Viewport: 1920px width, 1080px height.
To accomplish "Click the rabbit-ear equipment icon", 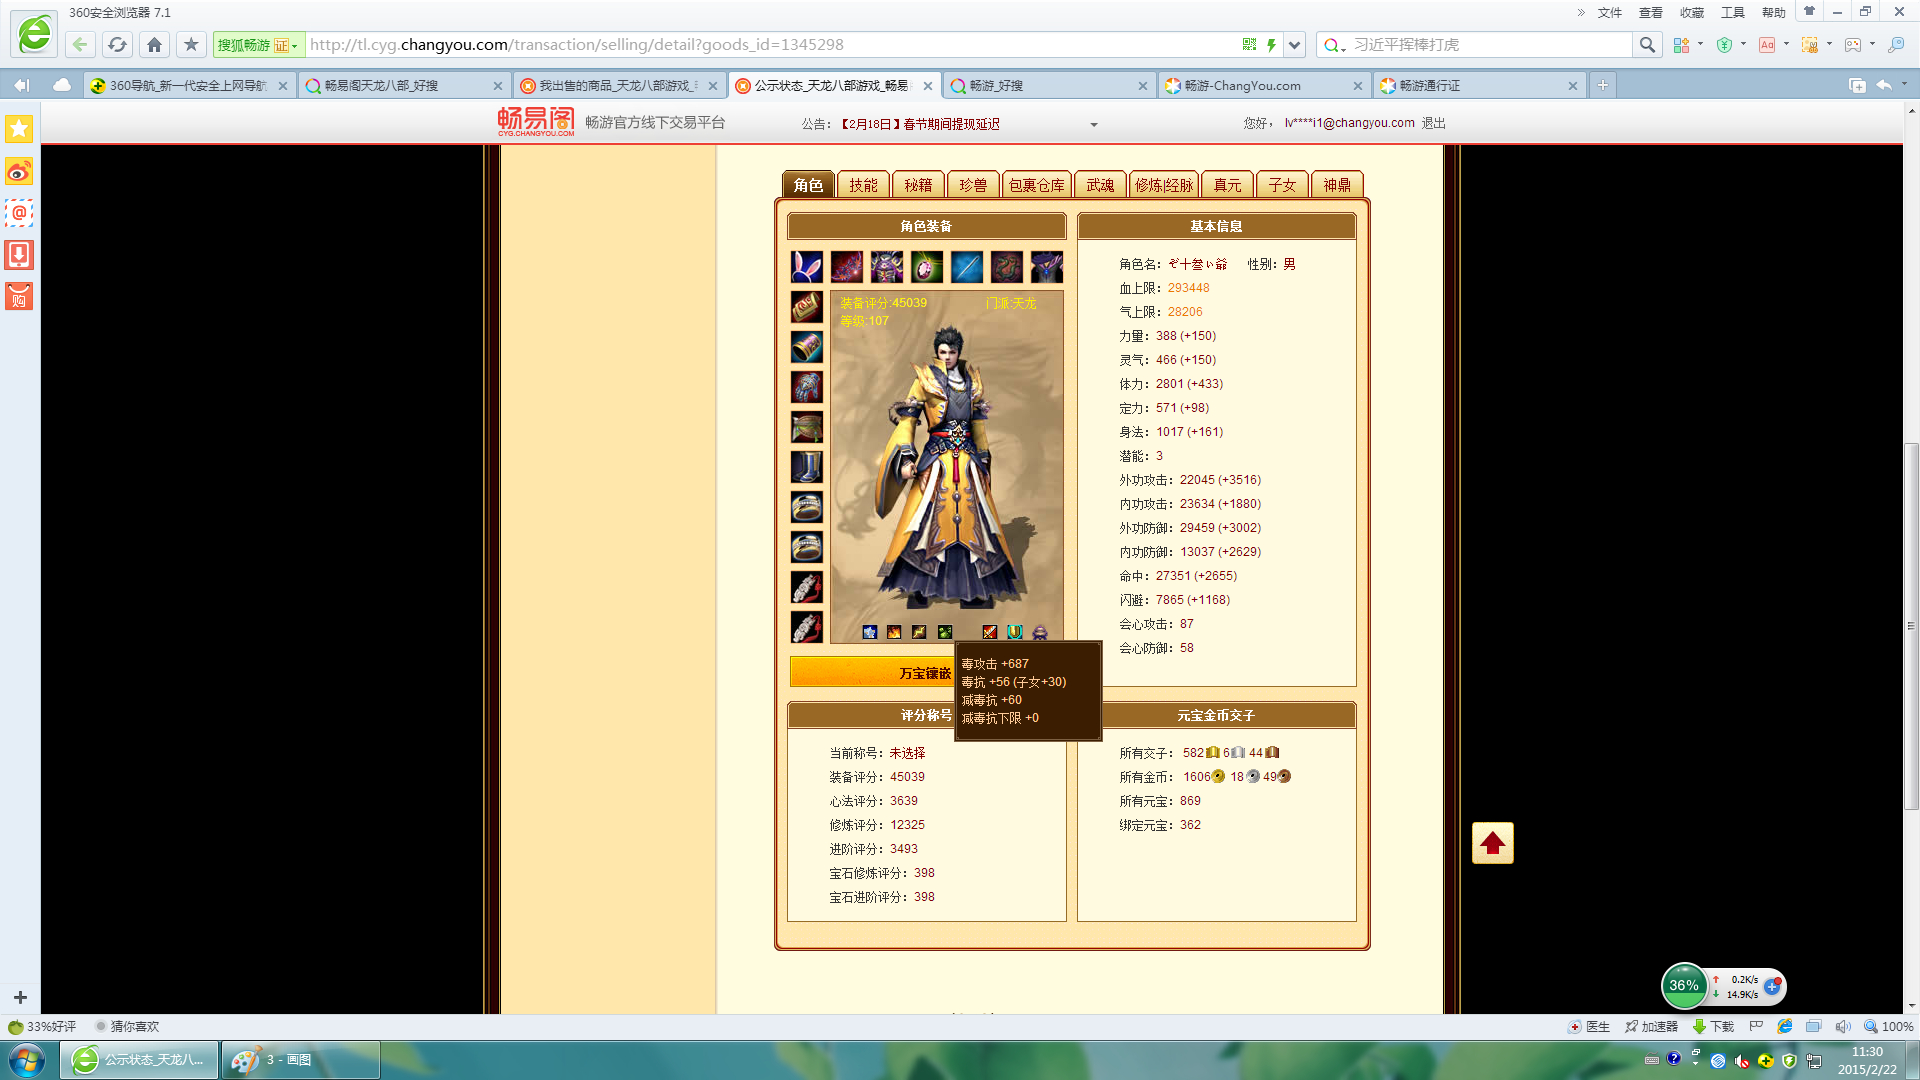I will tap(807, 267).
